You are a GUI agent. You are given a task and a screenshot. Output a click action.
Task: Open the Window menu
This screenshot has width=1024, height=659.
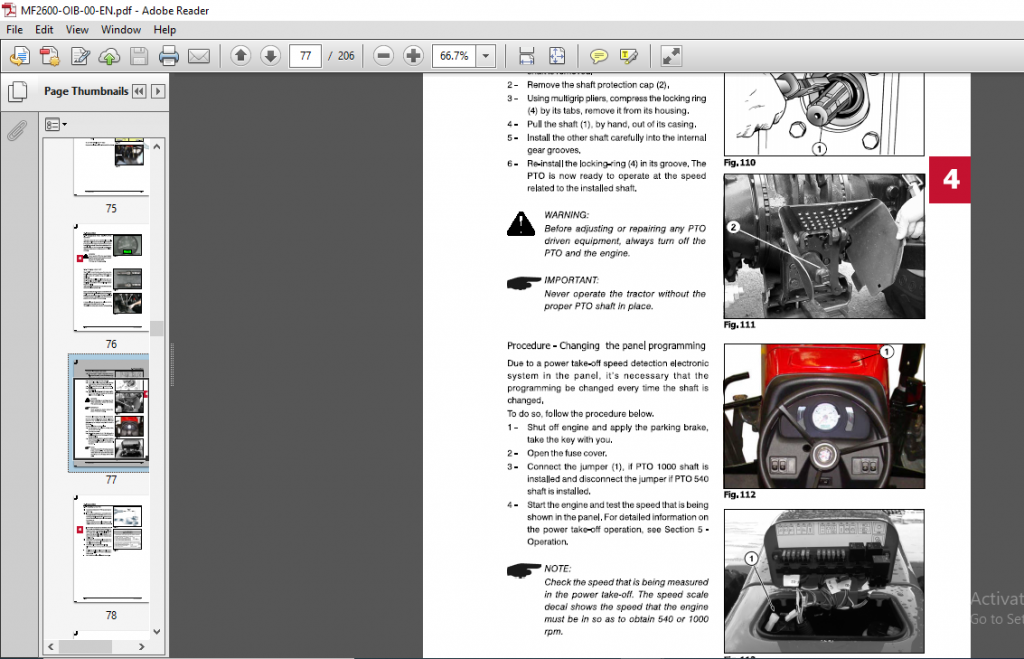[x=121, y=29]
